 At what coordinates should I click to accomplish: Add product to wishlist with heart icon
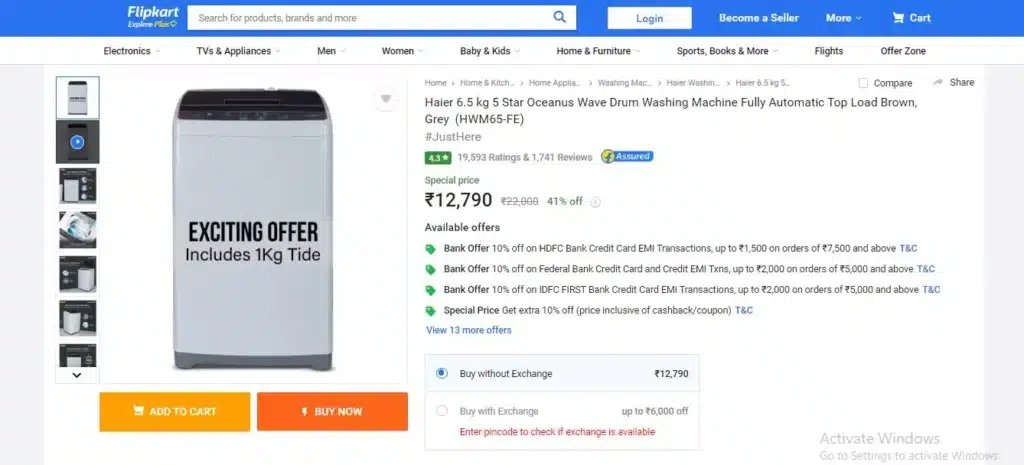(385, 99)
